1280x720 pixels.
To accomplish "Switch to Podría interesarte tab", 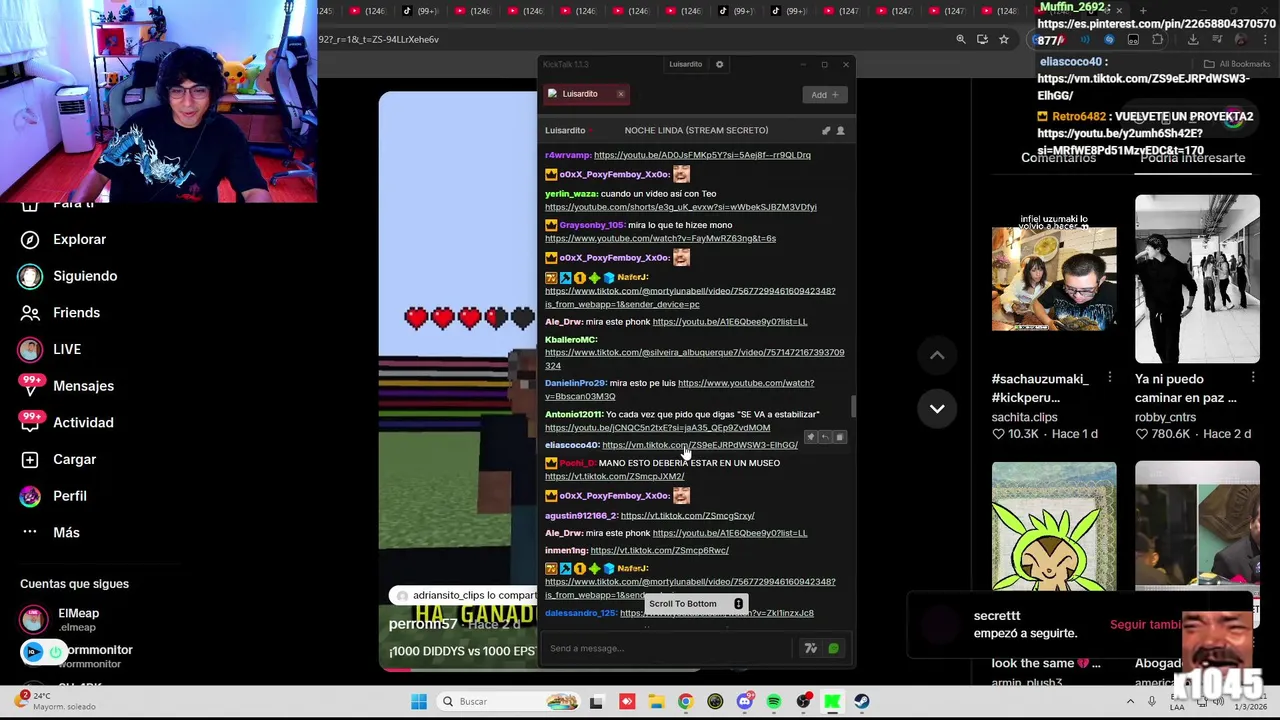I will tap(1193, 158).
